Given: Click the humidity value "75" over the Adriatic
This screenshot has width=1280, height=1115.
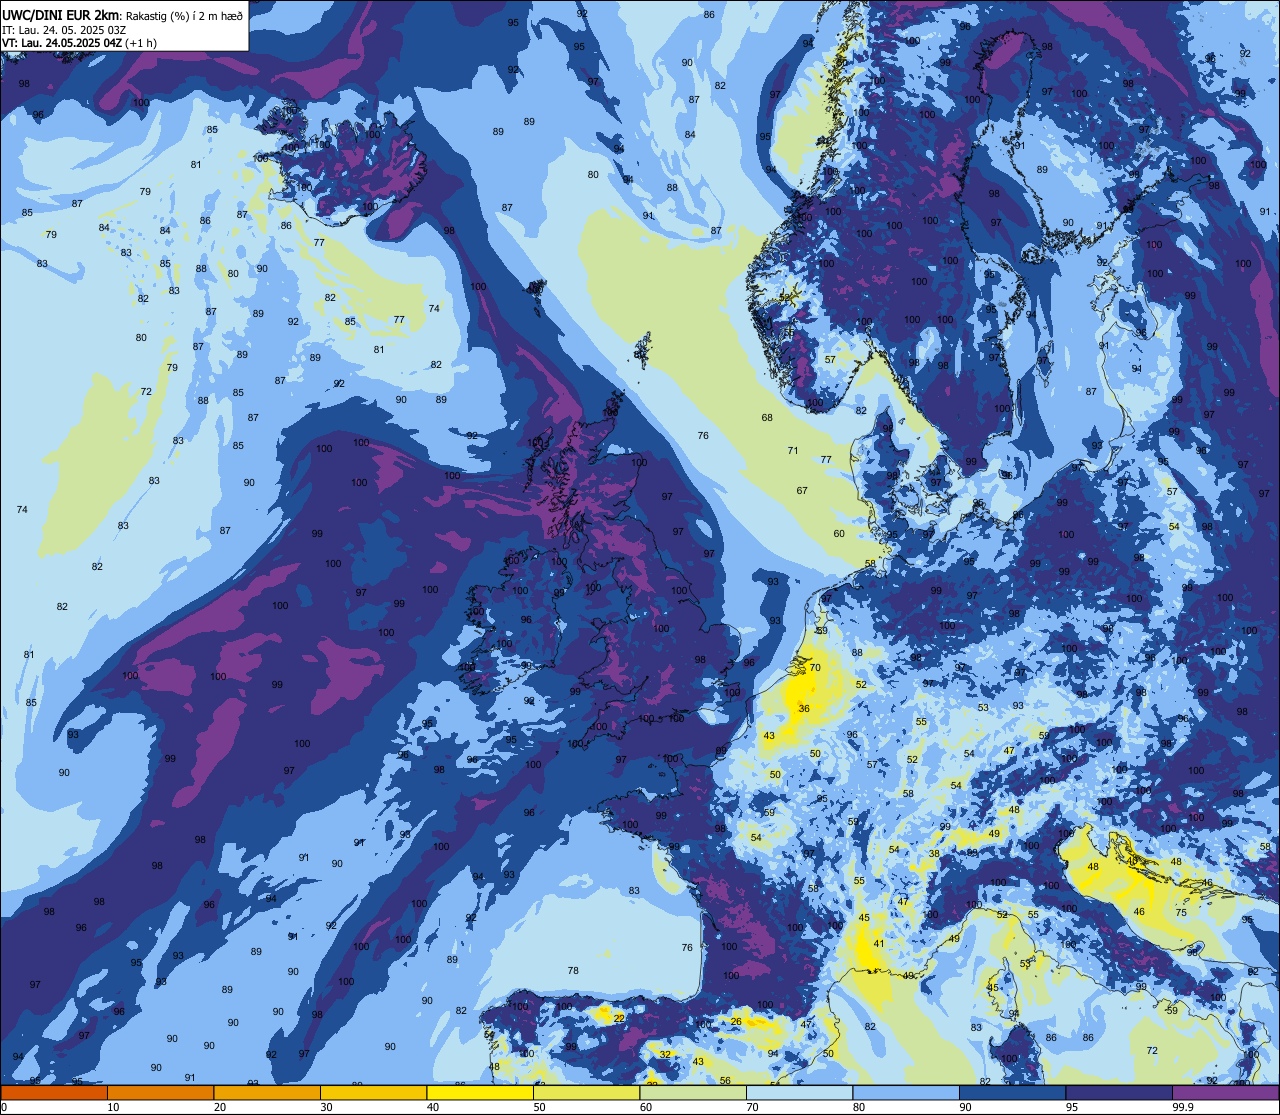Looking at the screenshot, I should 1181,913.
